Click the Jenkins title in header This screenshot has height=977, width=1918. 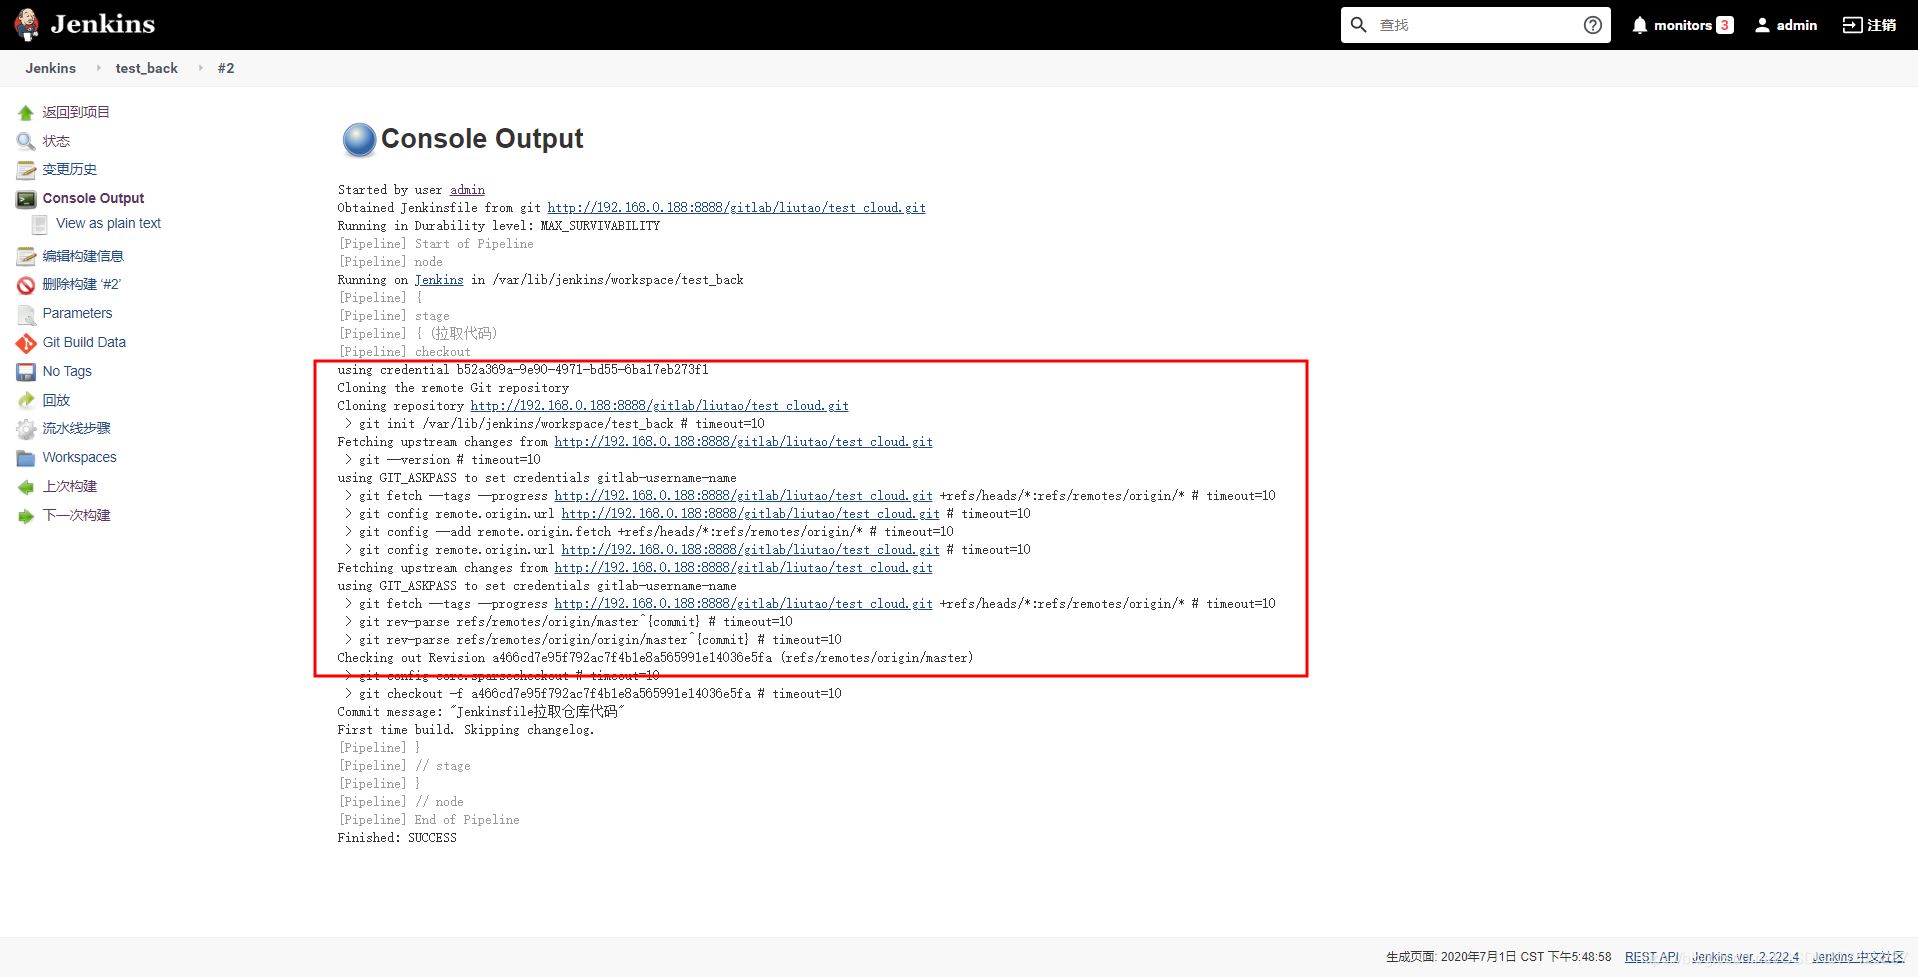[103, 24]
